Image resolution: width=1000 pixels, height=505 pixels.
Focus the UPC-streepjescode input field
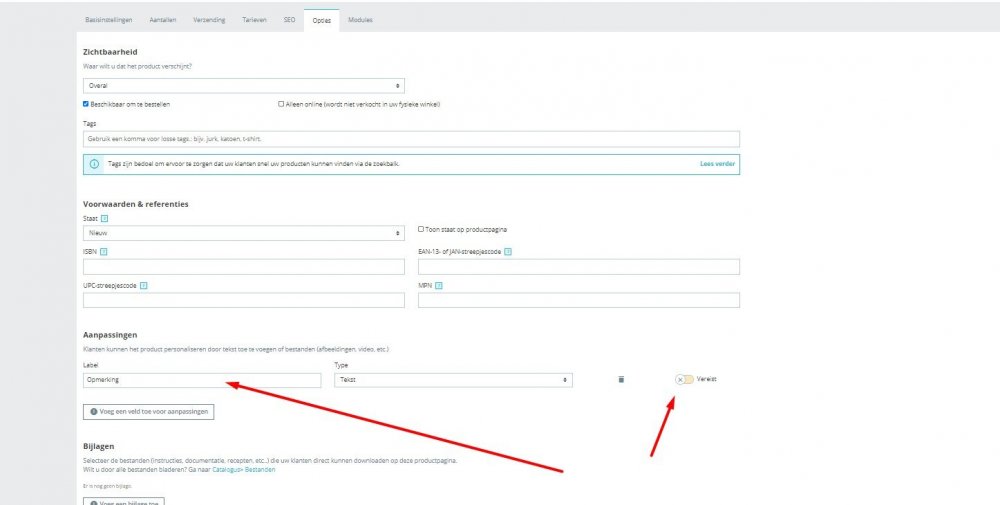244,300
